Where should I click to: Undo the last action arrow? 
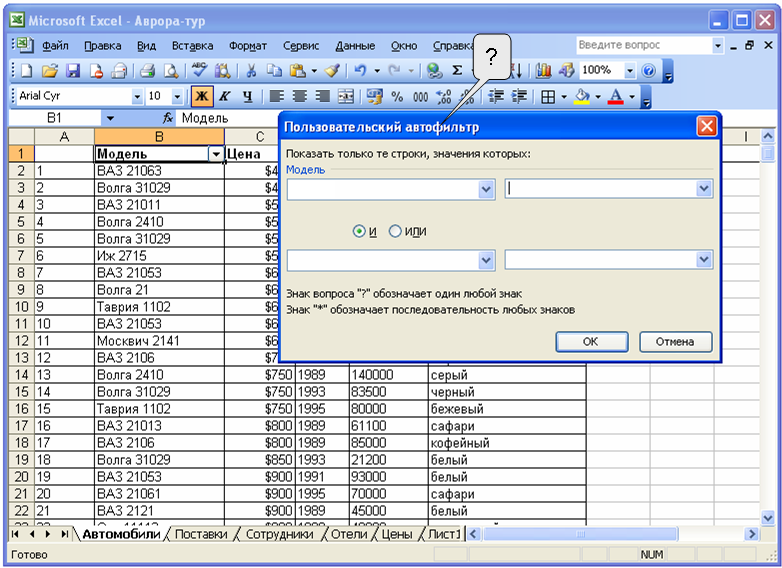click(360, 71)
